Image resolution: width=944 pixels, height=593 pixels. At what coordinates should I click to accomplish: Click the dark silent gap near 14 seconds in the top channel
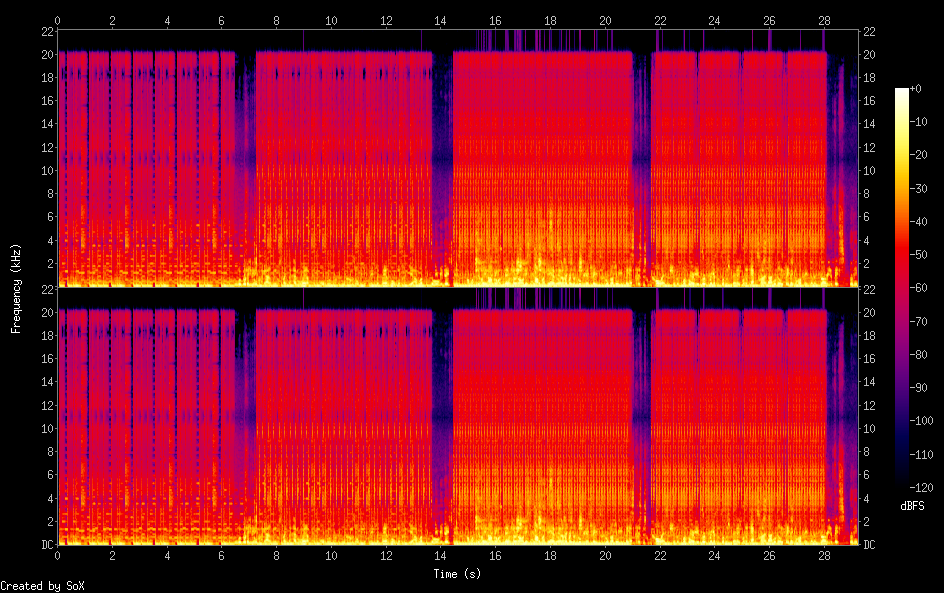pyautogui.click(x=442, y=150)
